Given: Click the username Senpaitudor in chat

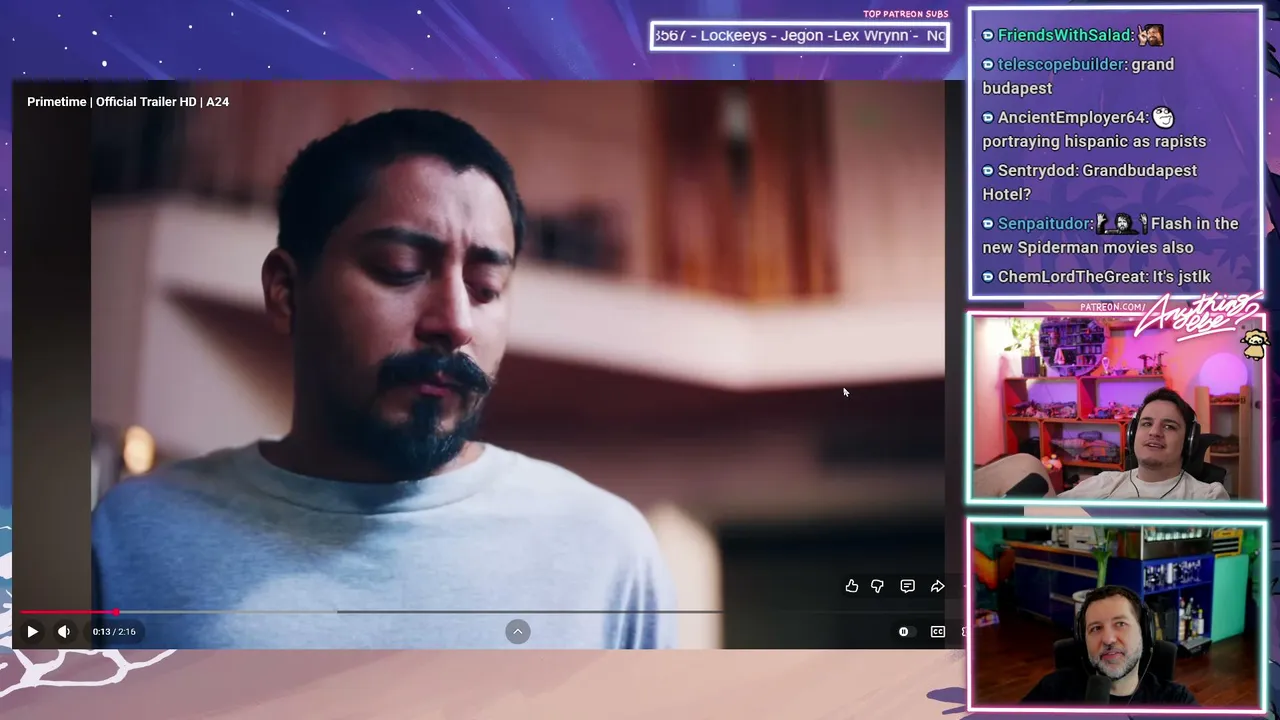Looking at the screenshot, I should coord(1044,223).
